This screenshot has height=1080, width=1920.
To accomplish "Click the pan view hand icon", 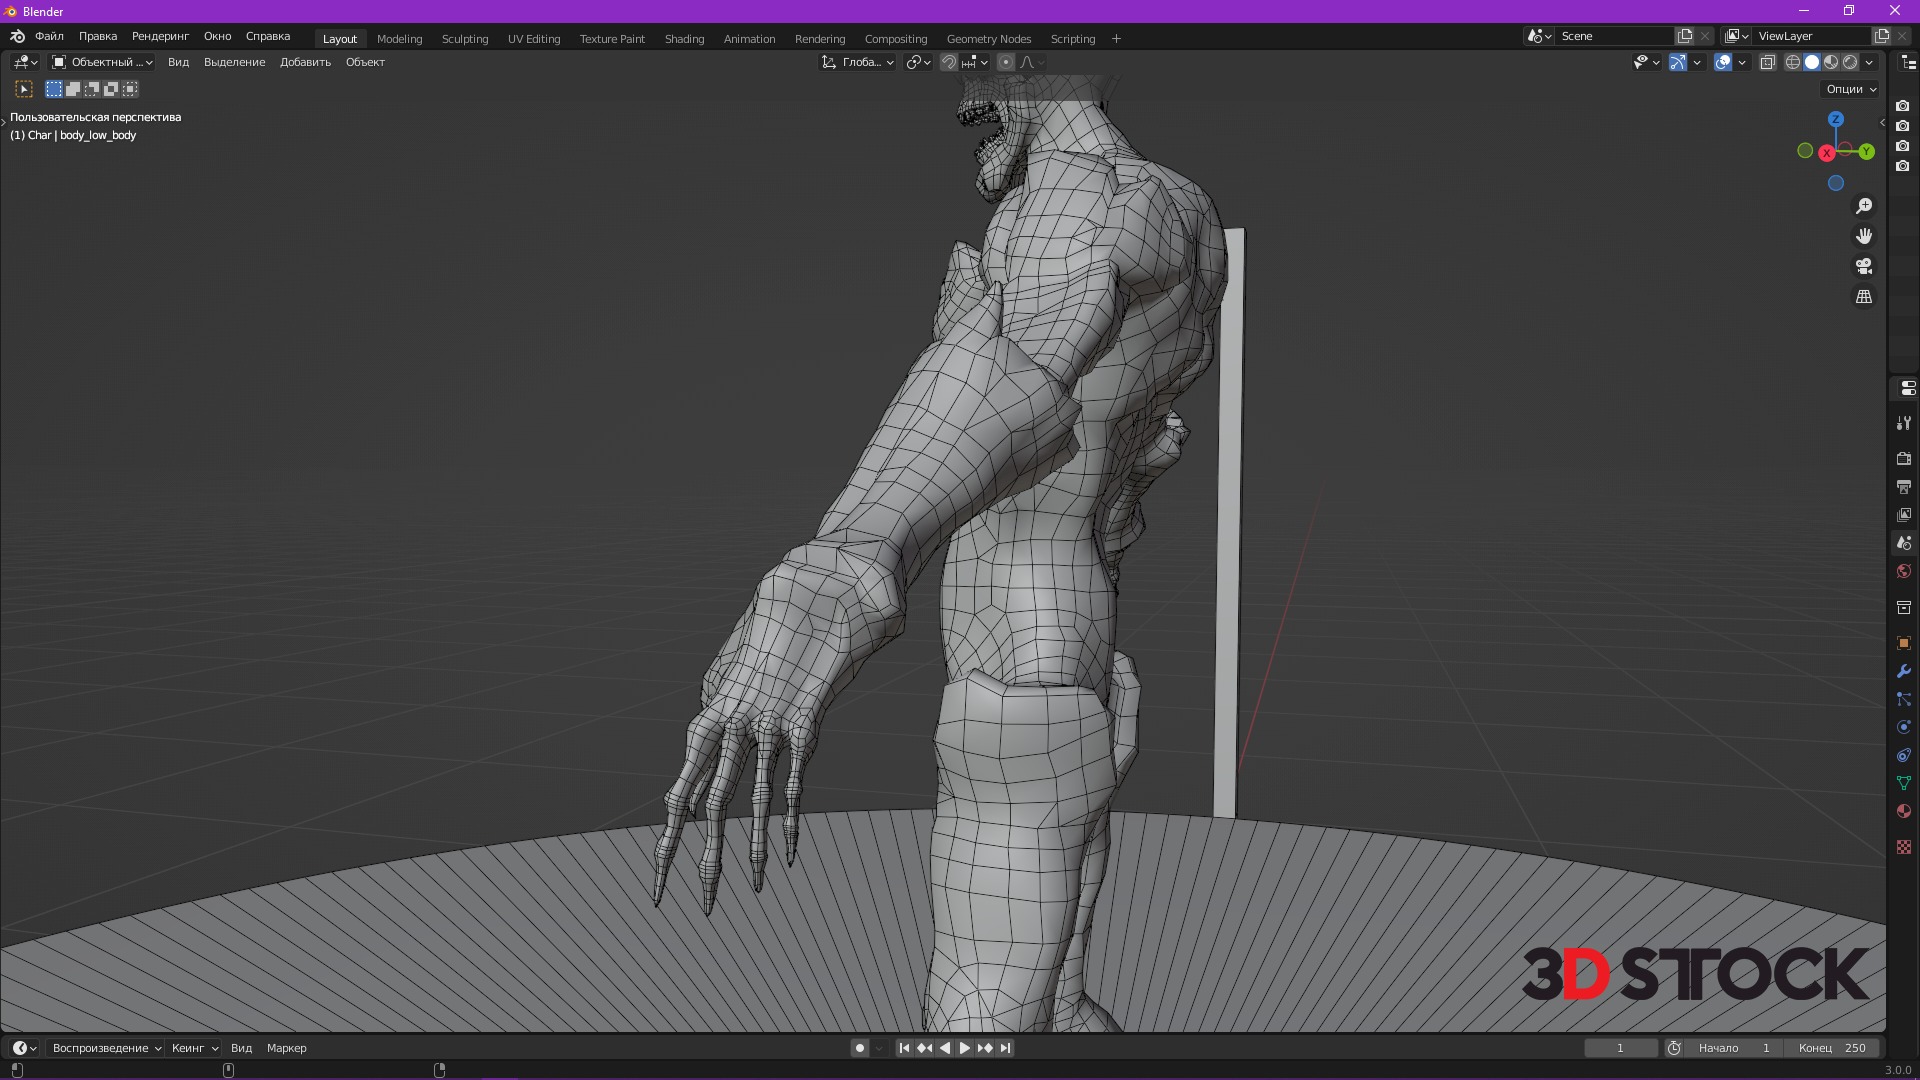I will coord(1864,236).
